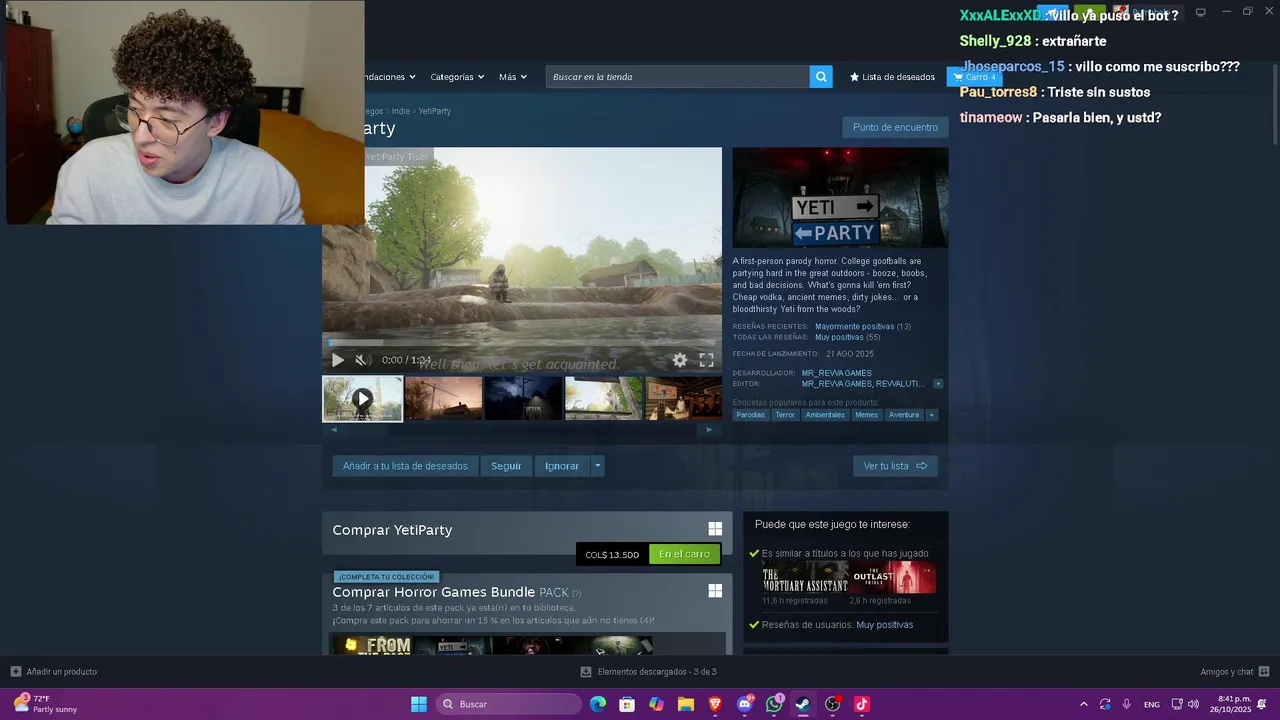Open Lista de deseados from the header
The image size is (1280, 720).
892,77
